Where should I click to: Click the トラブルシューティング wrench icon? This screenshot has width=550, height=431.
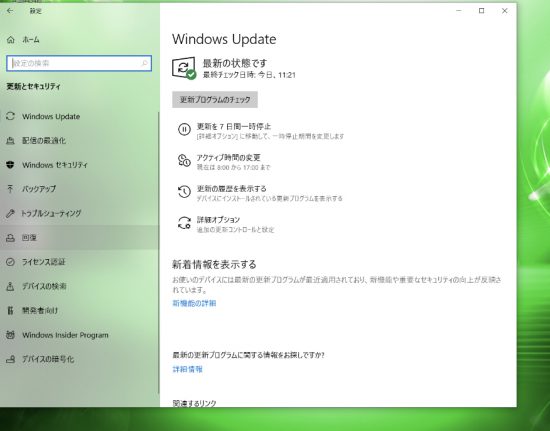tap(11, 213)
